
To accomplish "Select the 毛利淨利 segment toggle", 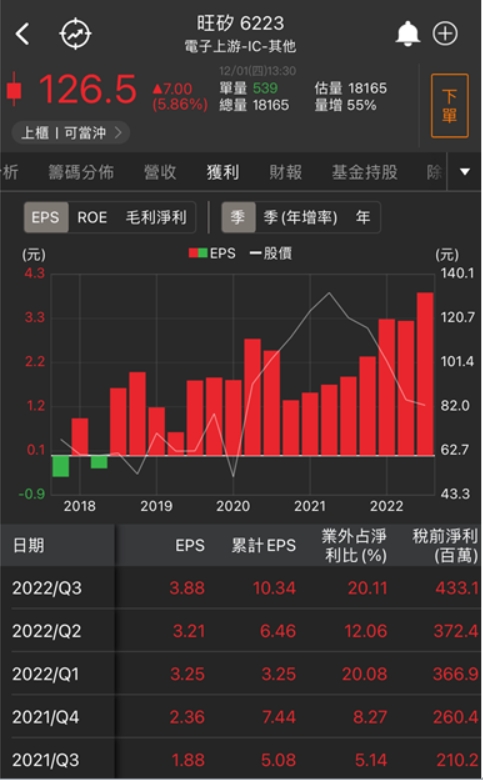I will pos(156,217).
